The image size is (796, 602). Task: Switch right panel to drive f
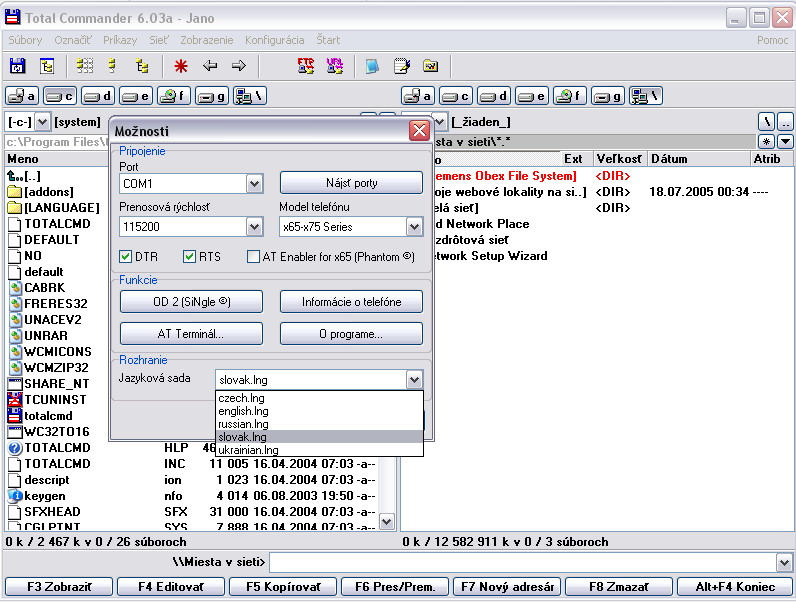pos(570,96)
